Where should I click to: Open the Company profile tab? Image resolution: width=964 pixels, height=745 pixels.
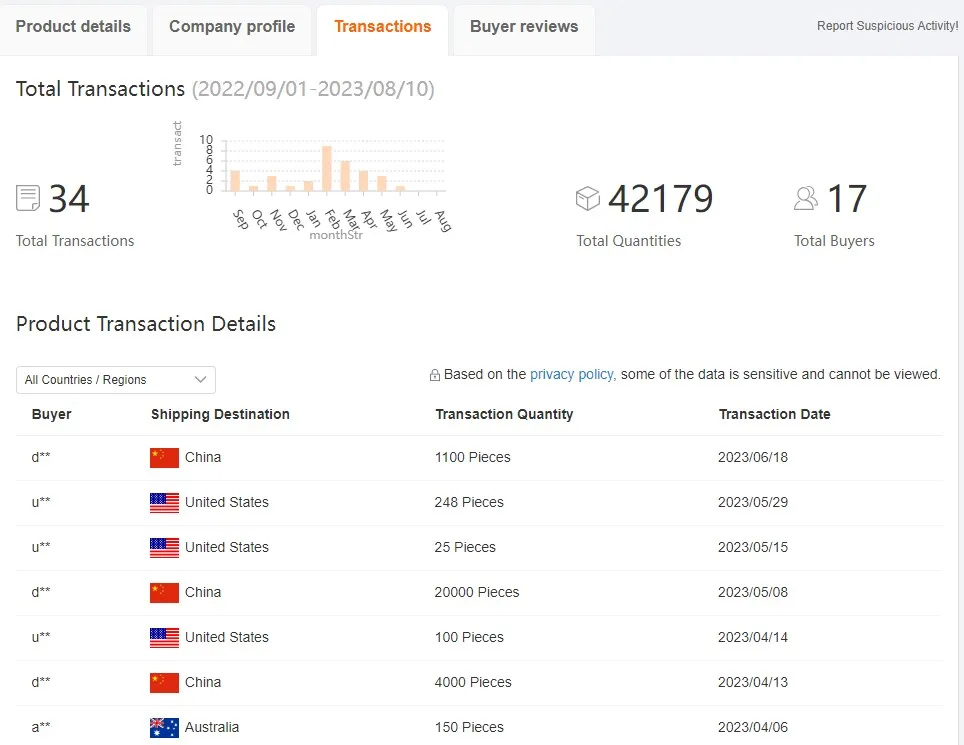click(x=232, y=27)
